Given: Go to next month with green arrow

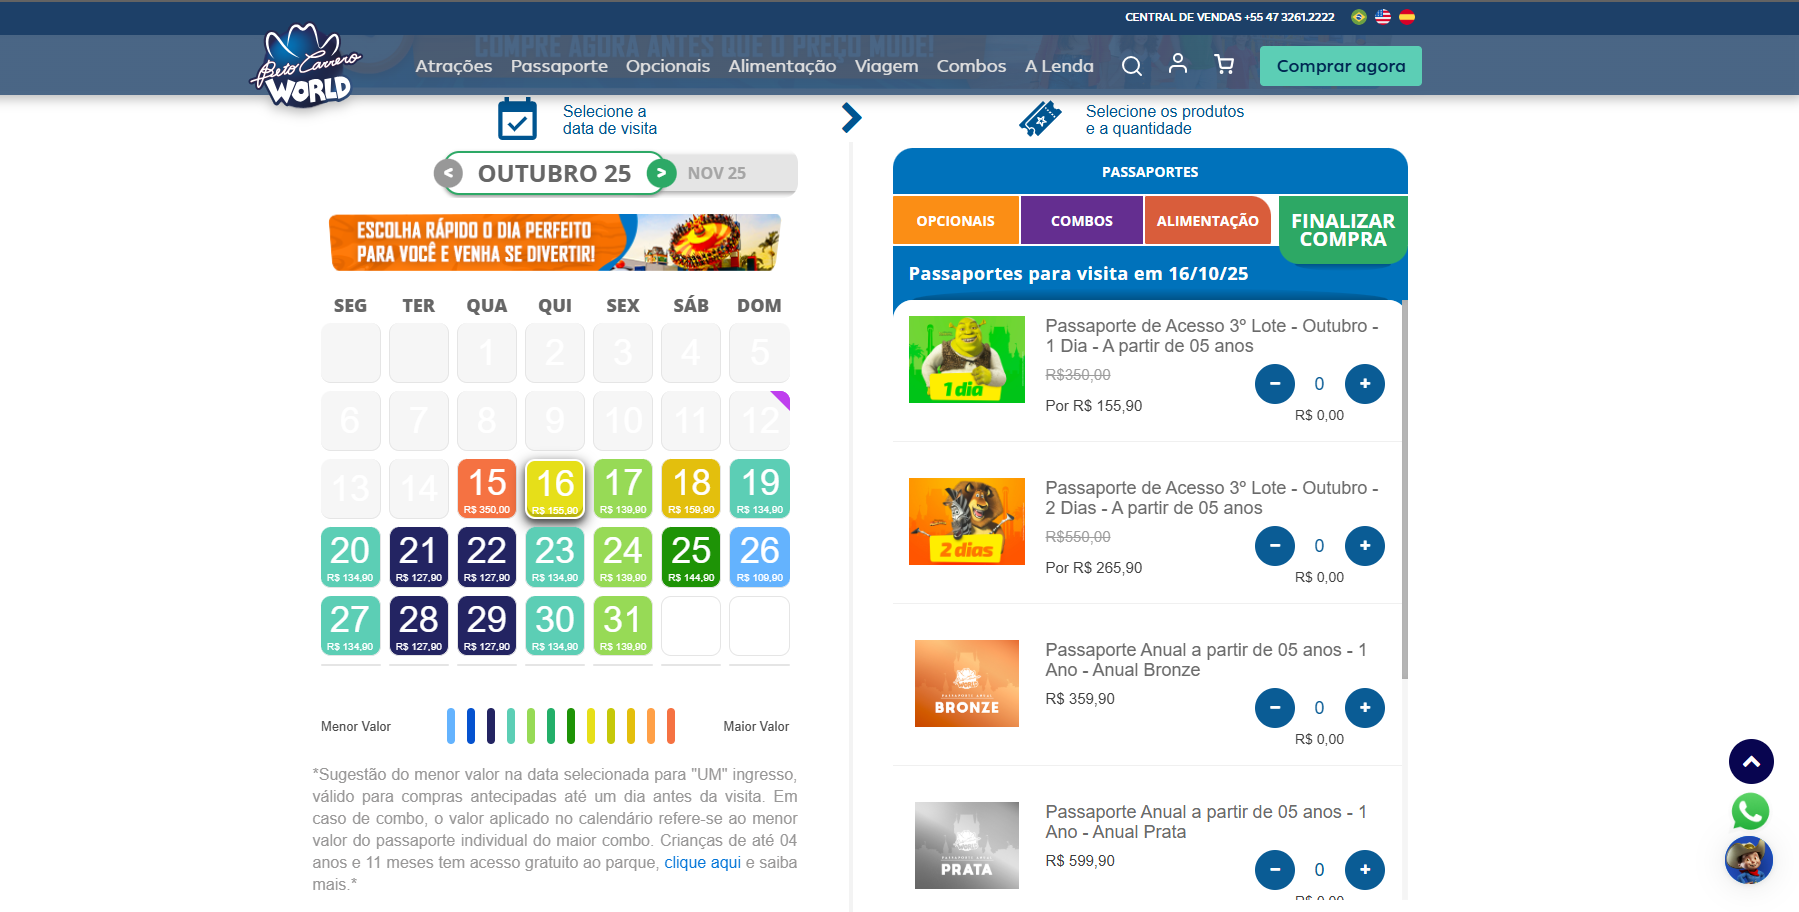Looking at the screenshot, I should (x=661, y=173).
